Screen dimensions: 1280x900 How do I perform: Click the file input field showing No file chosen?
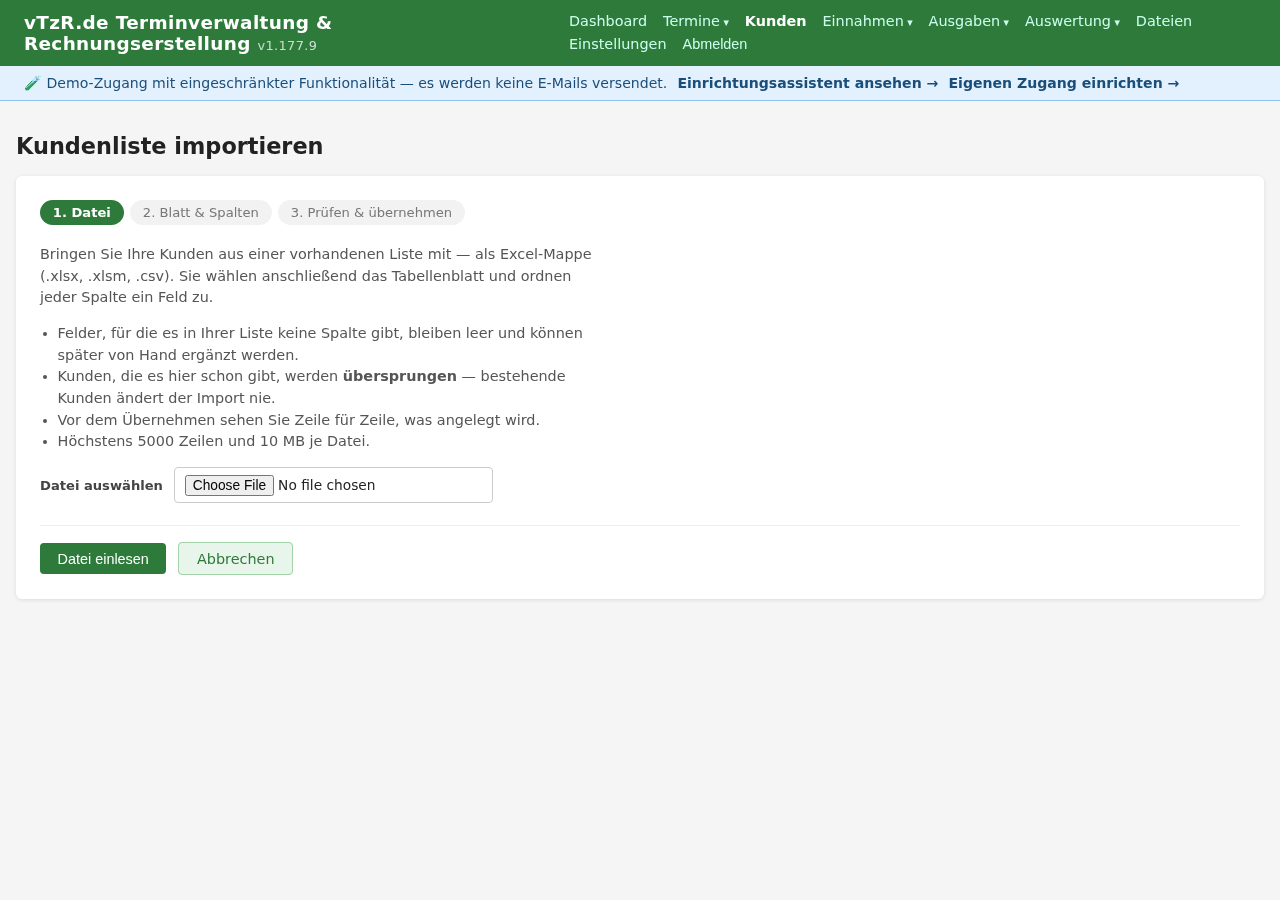333,485
